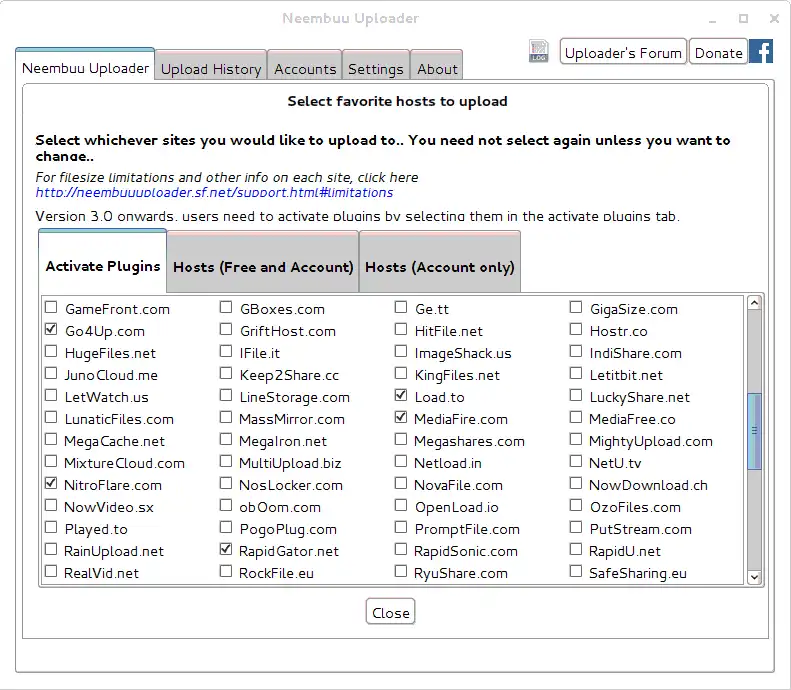Click the scroll down arrow of hosts list
Screen dimensions: 791x690
point(755,577)
